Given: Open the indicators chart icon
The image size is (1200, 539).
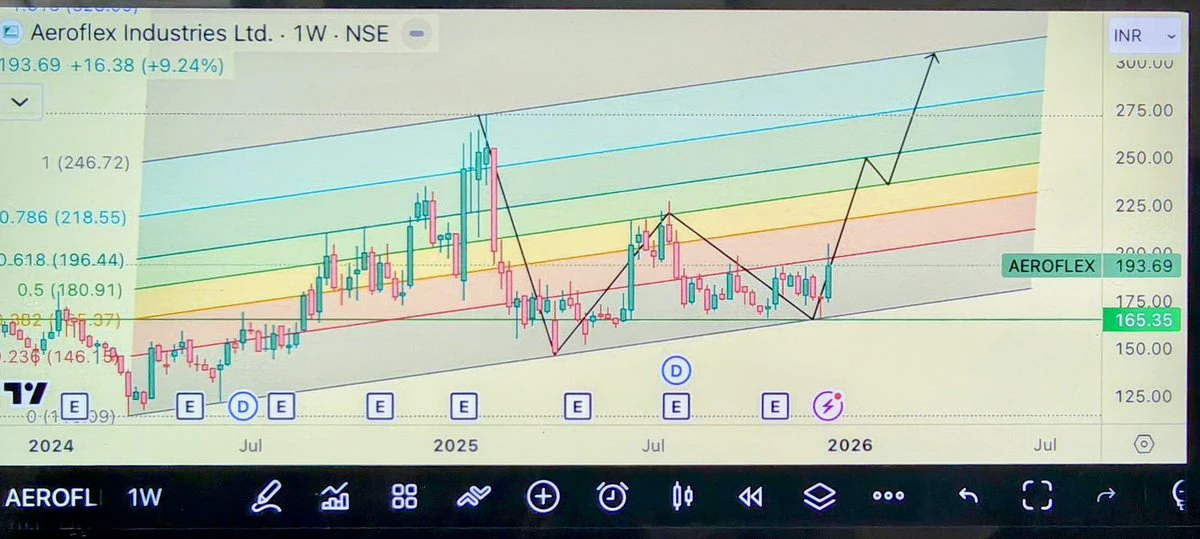Looking at the screenshot, I should [x=334, y=497].
